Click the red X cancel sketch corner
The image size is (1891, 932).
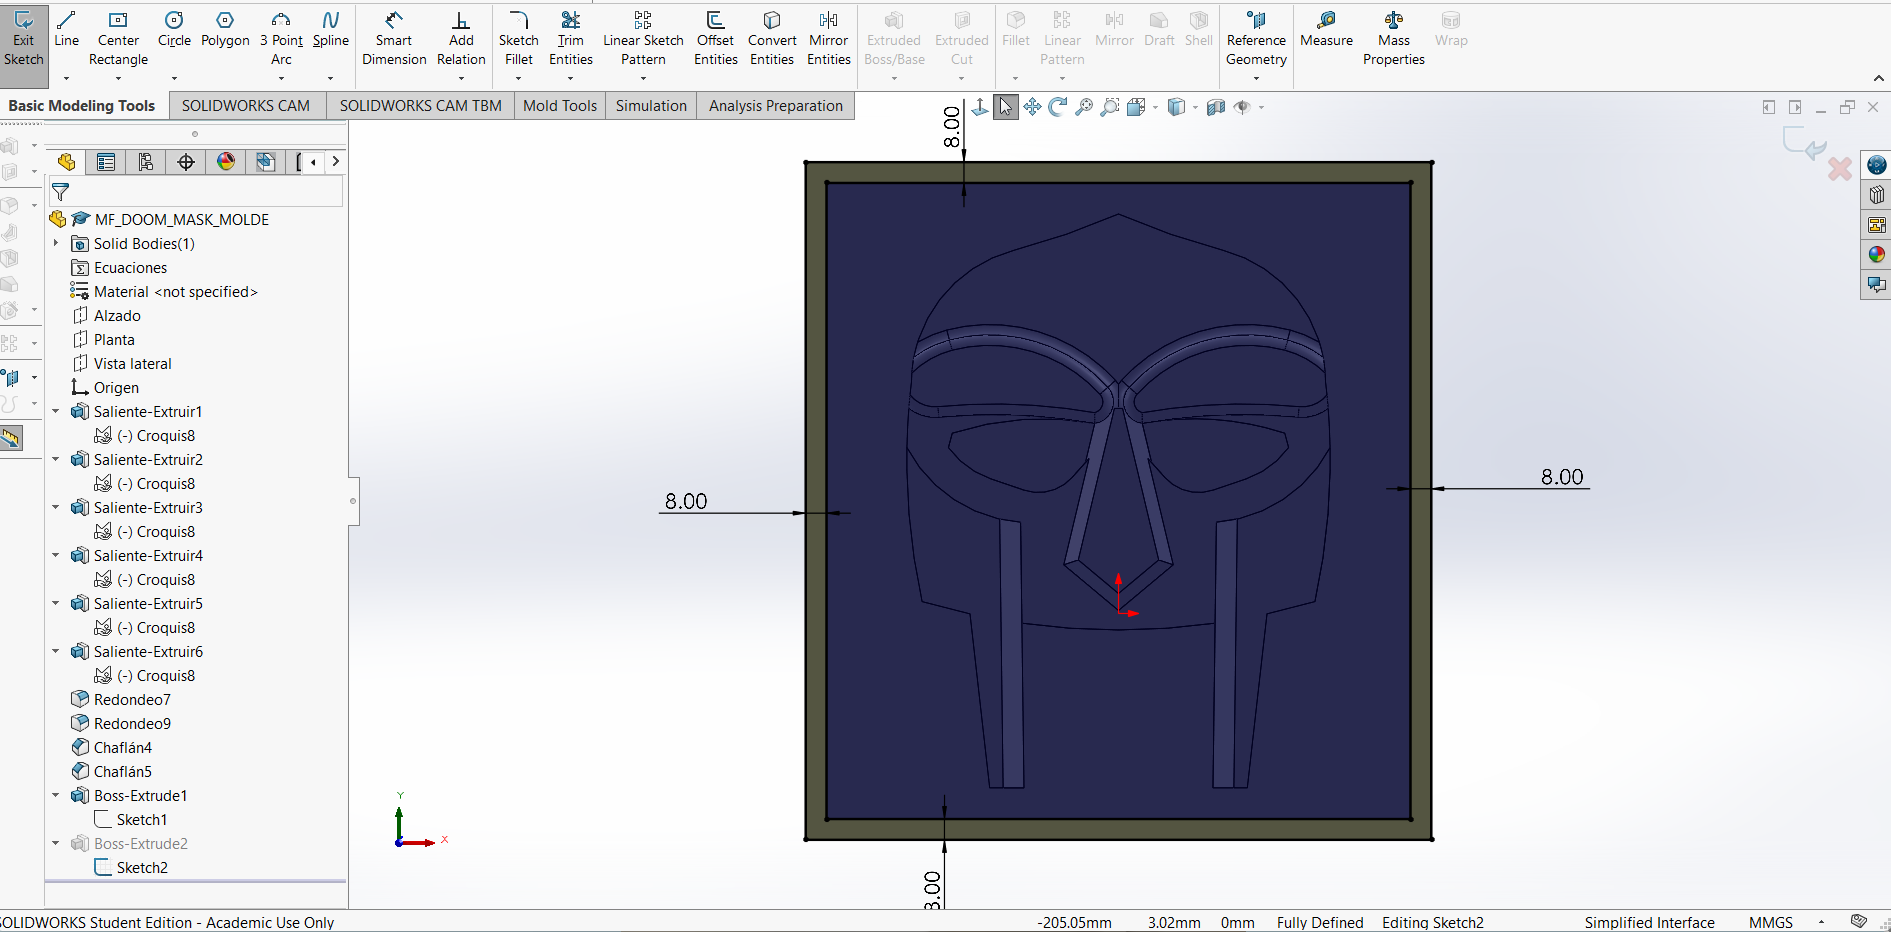tap(1839, 169)
